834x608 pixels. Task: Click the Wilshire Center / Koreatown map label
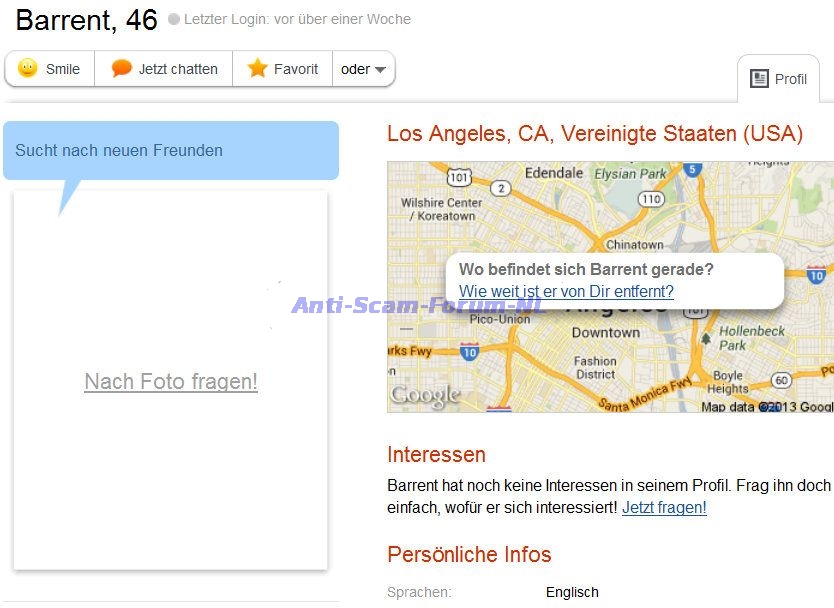tap(439, 209)
